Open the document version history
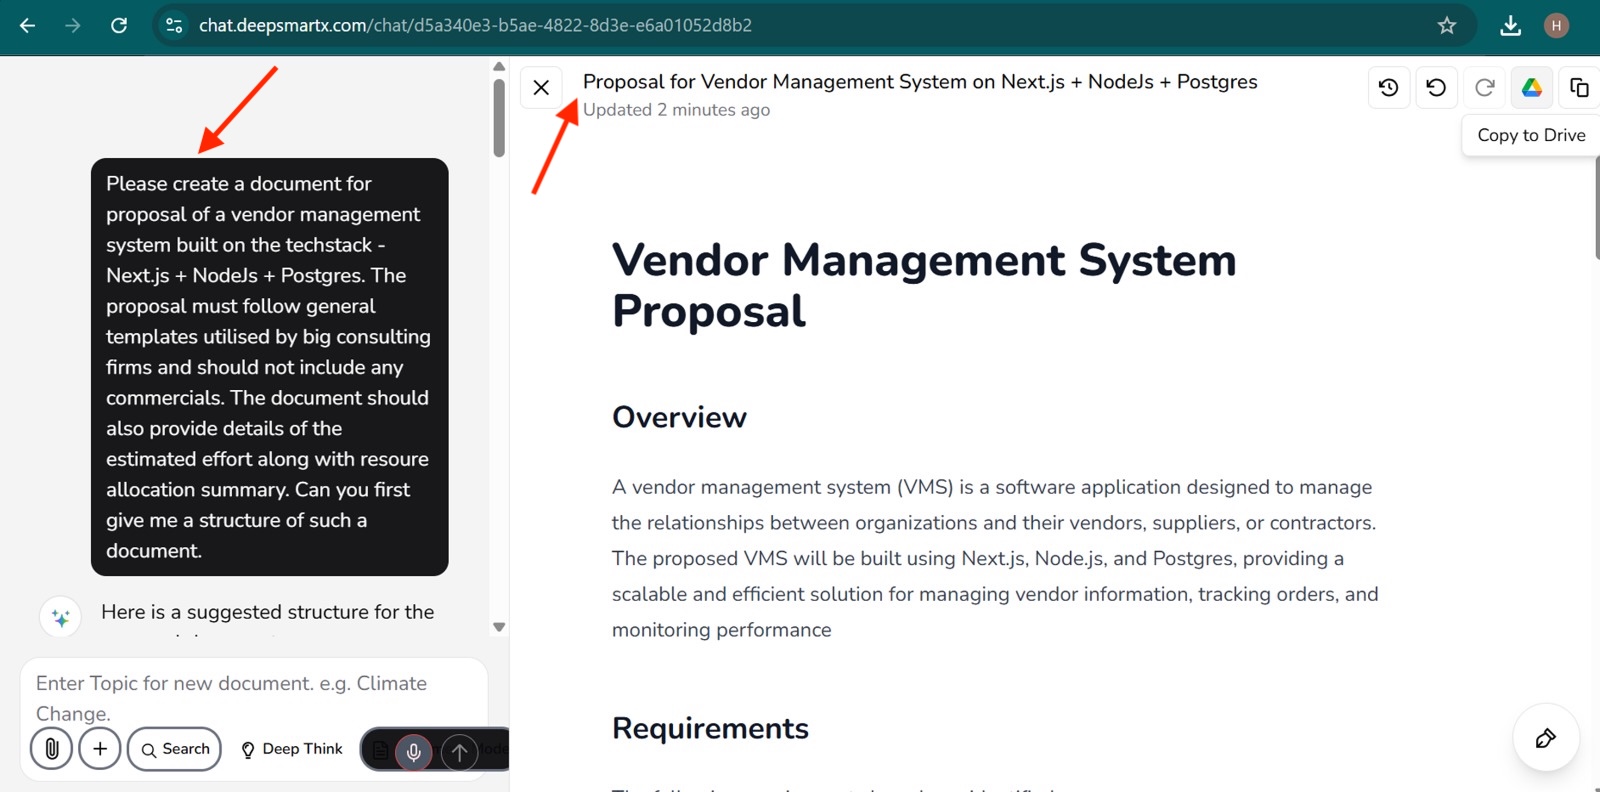1600x792 pixels. [x=1388, y=88]
